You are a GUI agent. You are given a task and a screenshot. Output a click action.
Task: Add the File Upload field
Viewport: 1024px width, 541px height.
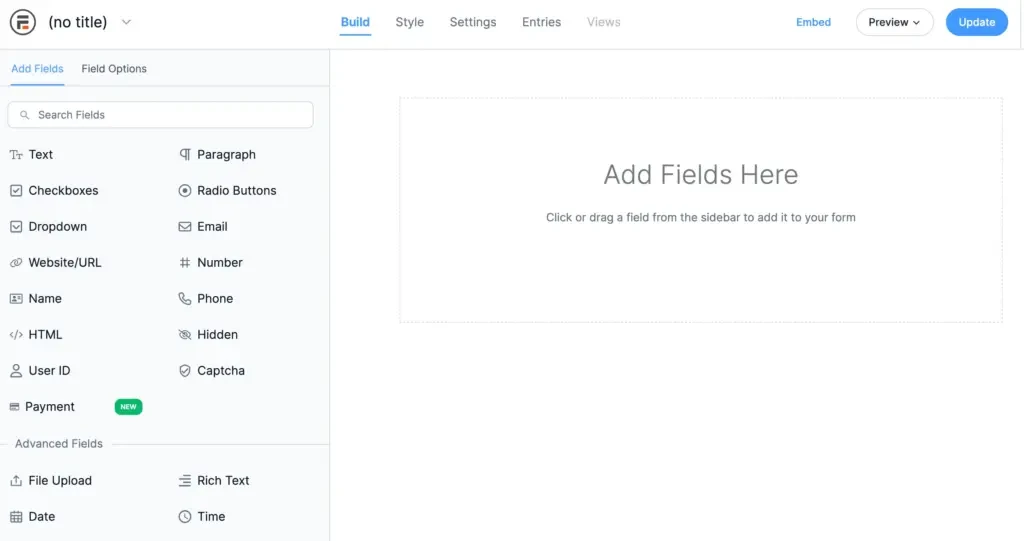51,481
